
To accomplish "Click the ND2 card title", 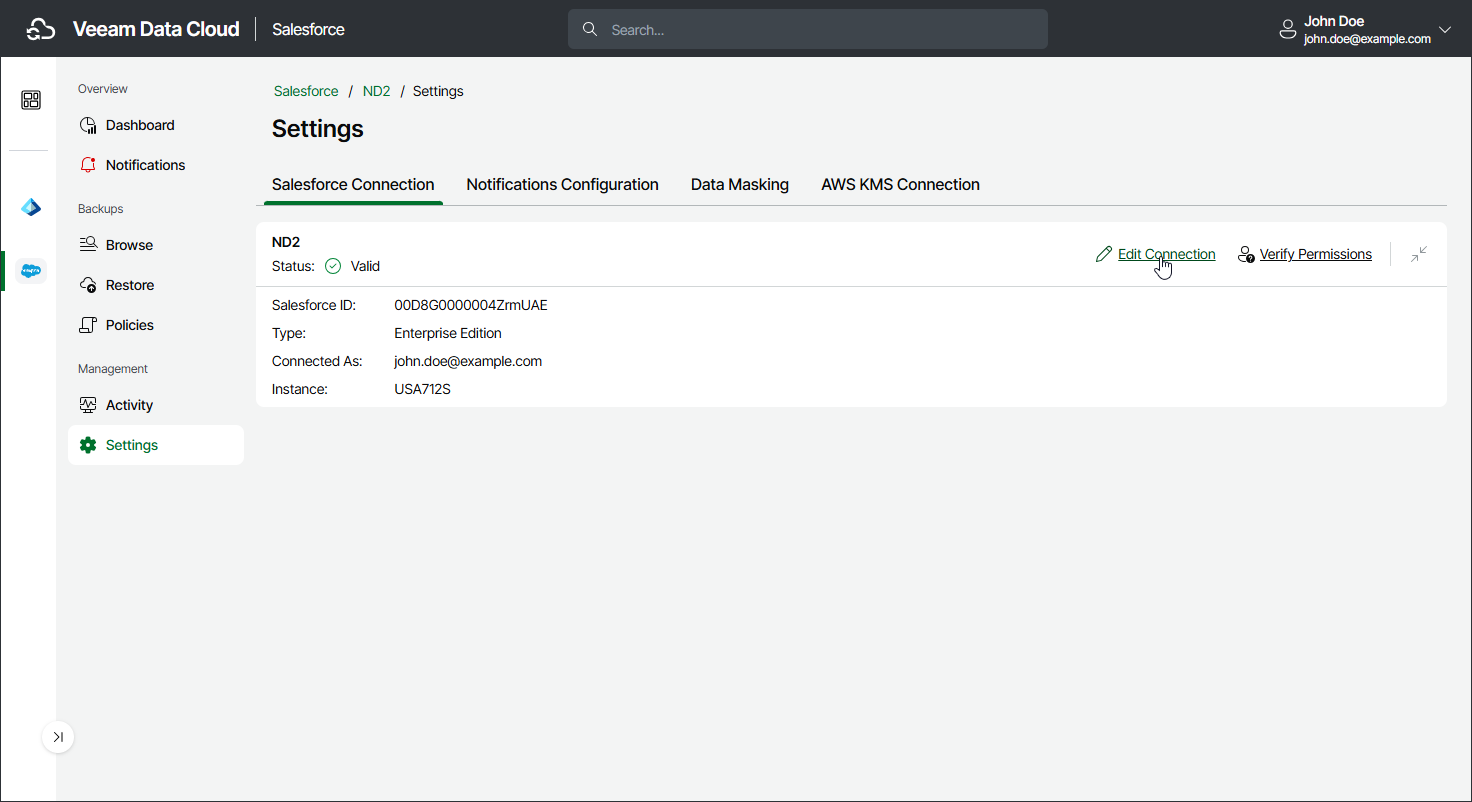I will click(x=286, y=242).
